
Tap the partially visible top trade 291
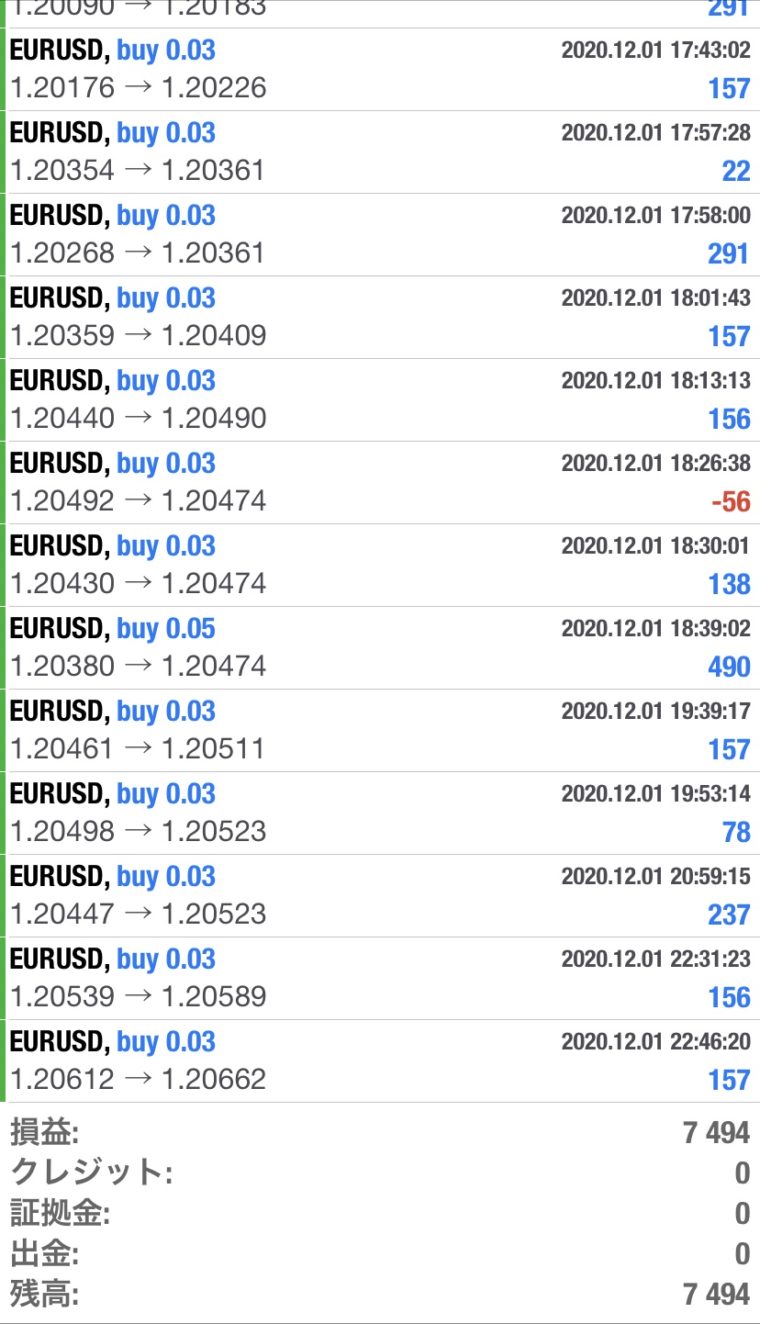tap(380, 13)
